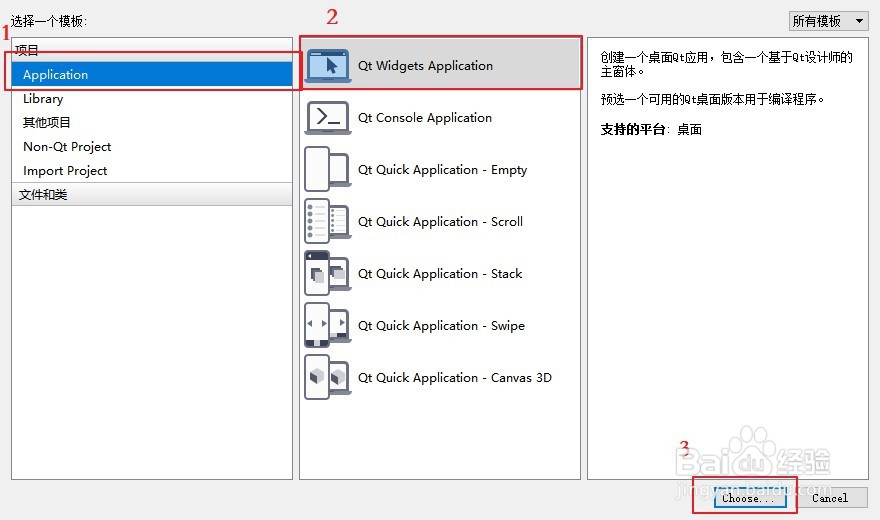The width and height of the screenshot is (880, 520).
Task: Select Non-Qt Project category
Action: tap(152, 146)
